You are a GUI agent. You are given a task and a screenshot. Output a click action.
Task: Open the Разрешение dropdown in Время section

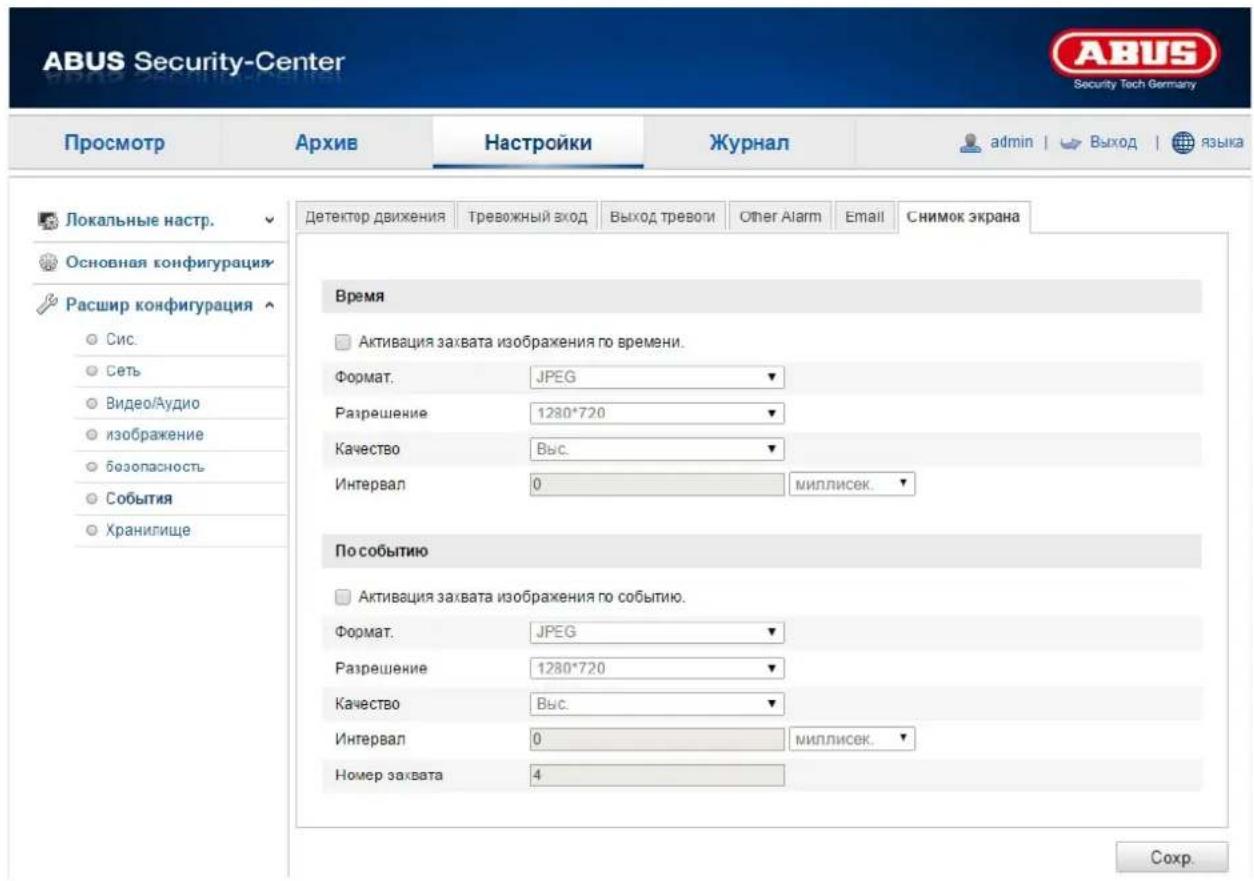click(x=655, y=413)
